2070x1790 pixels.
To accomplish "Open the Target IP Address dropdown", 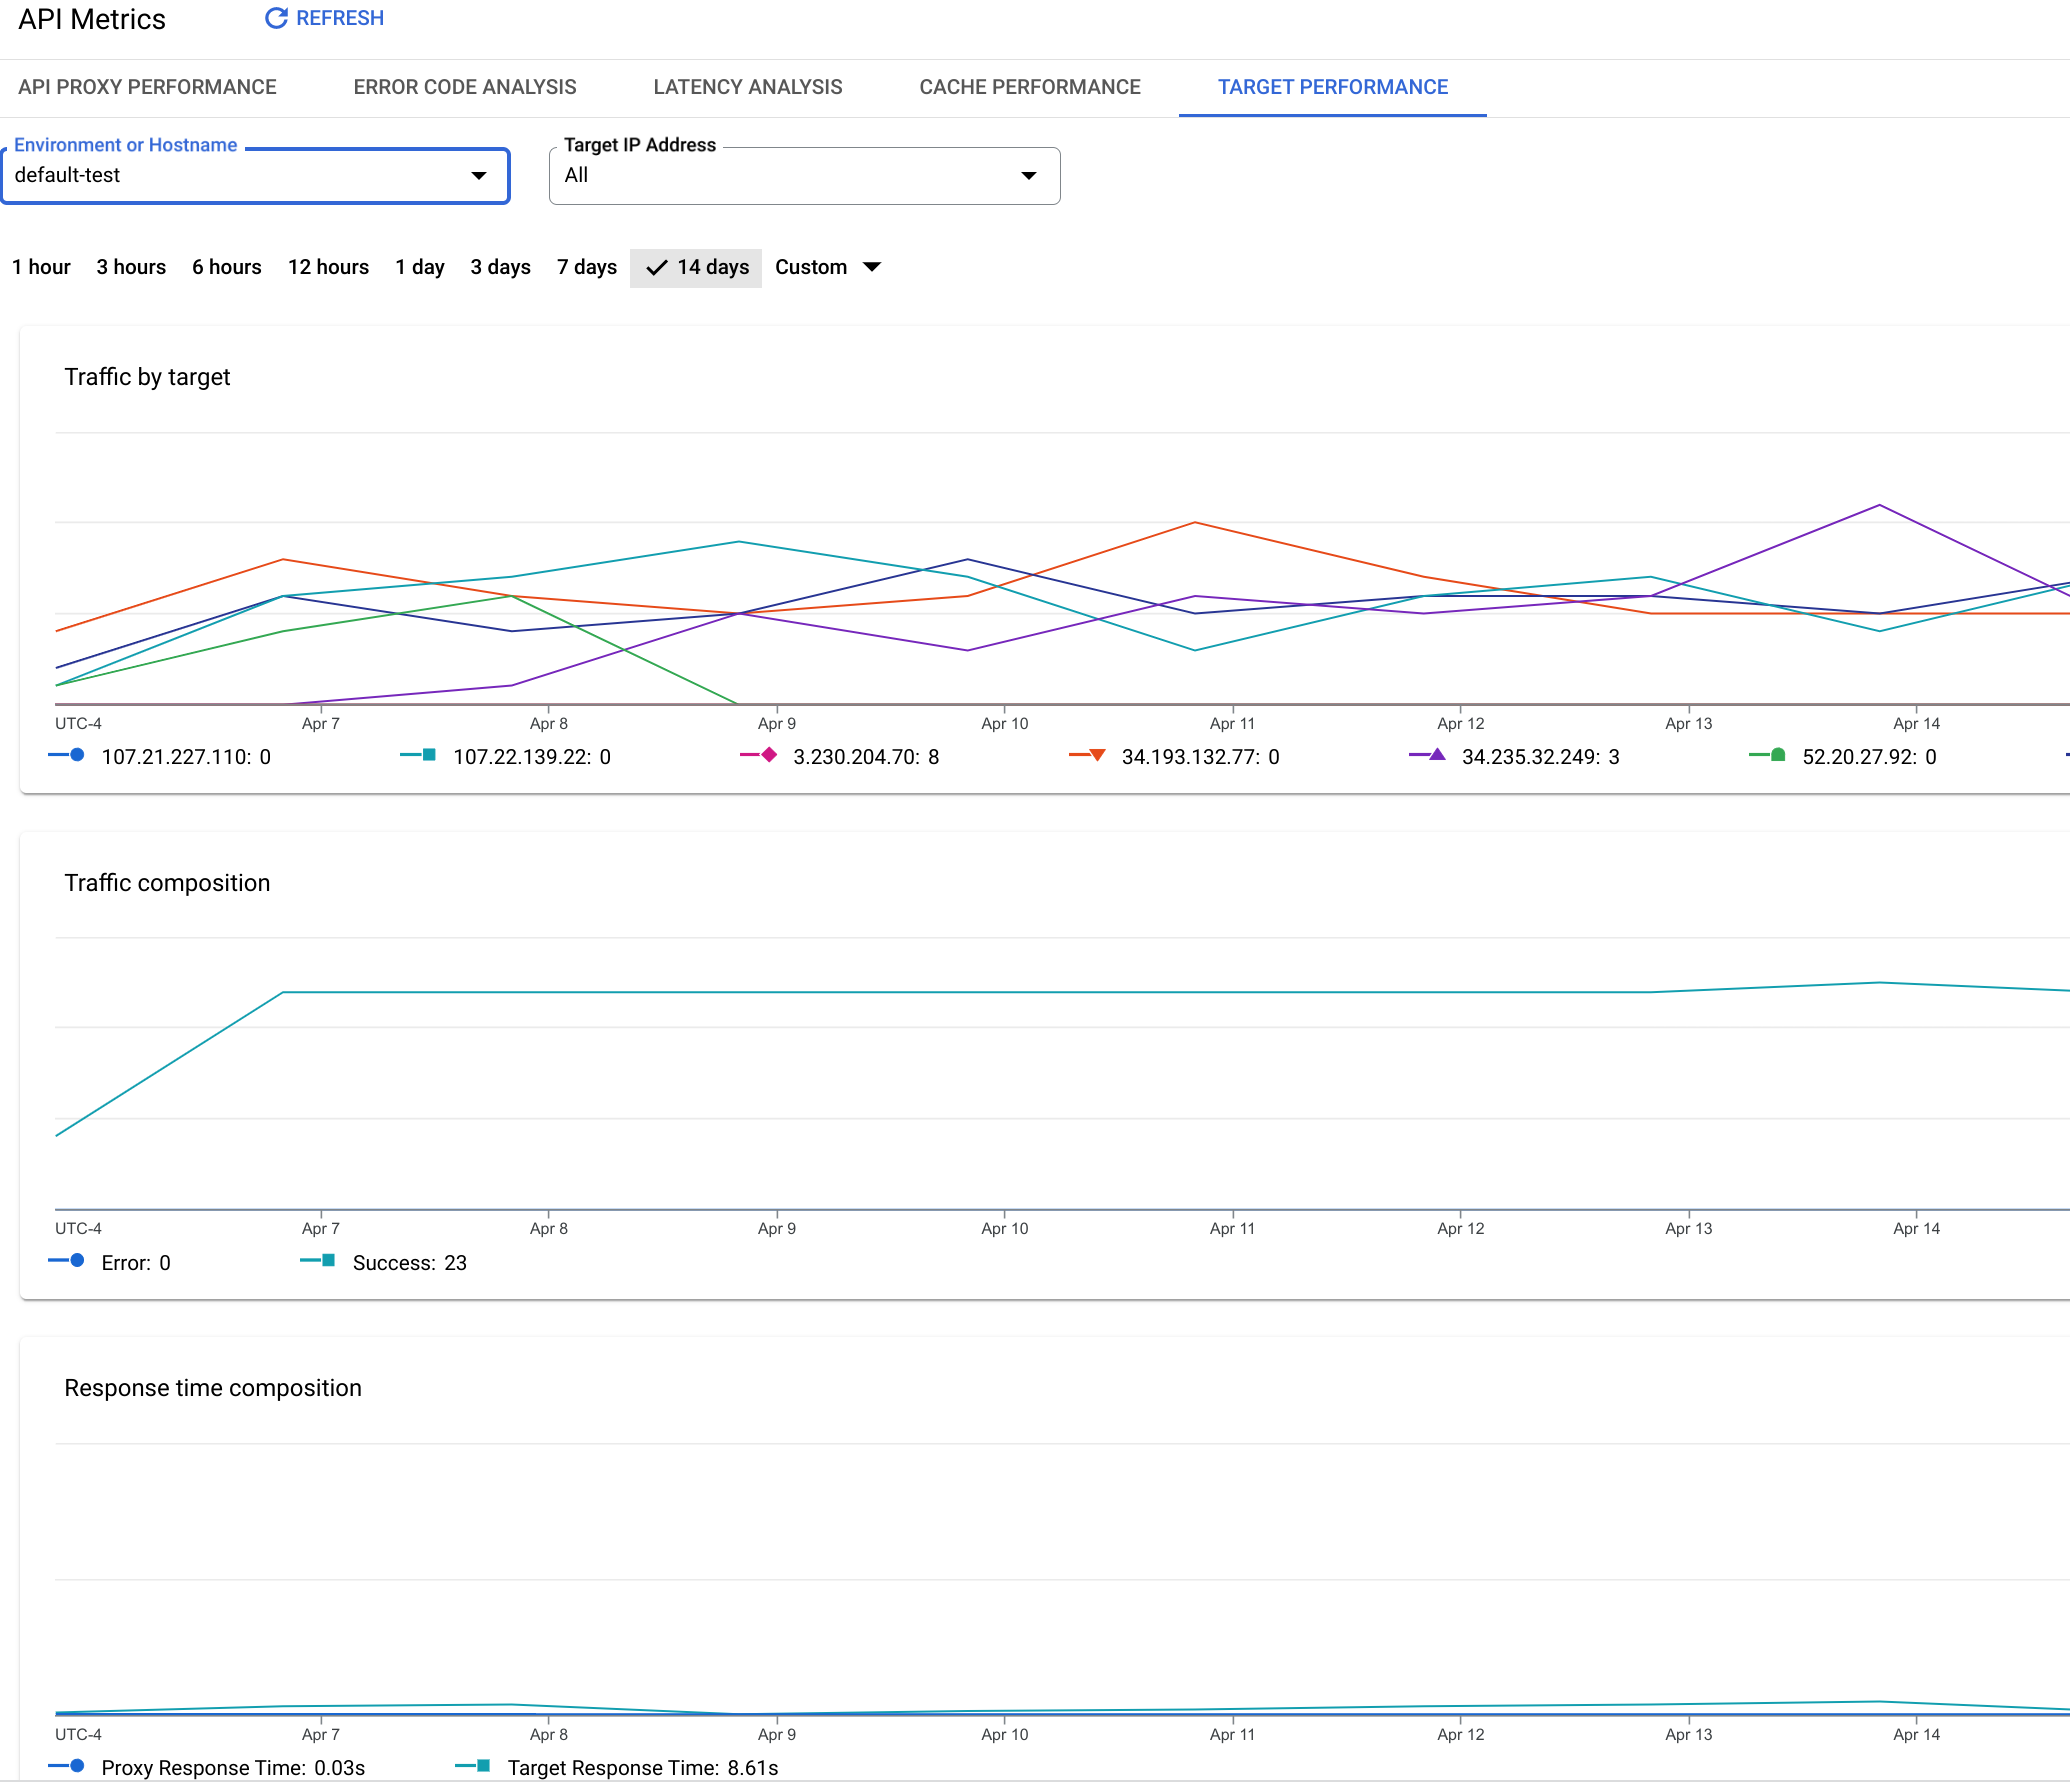I will coord(1024,174).
